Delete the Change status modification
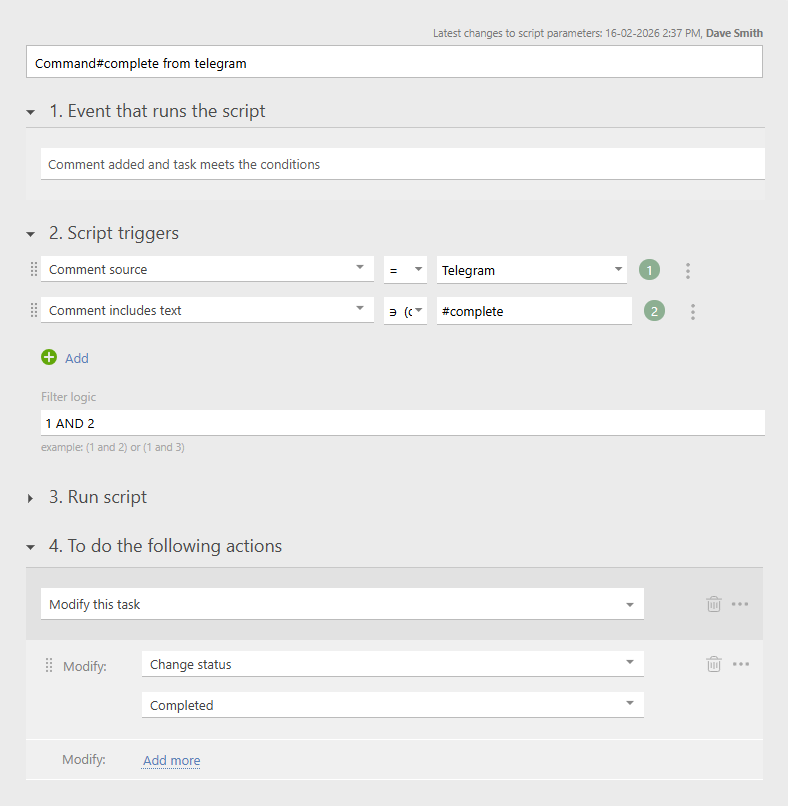Viewport: 788px width, 806px height. click(x=713, y=664)
